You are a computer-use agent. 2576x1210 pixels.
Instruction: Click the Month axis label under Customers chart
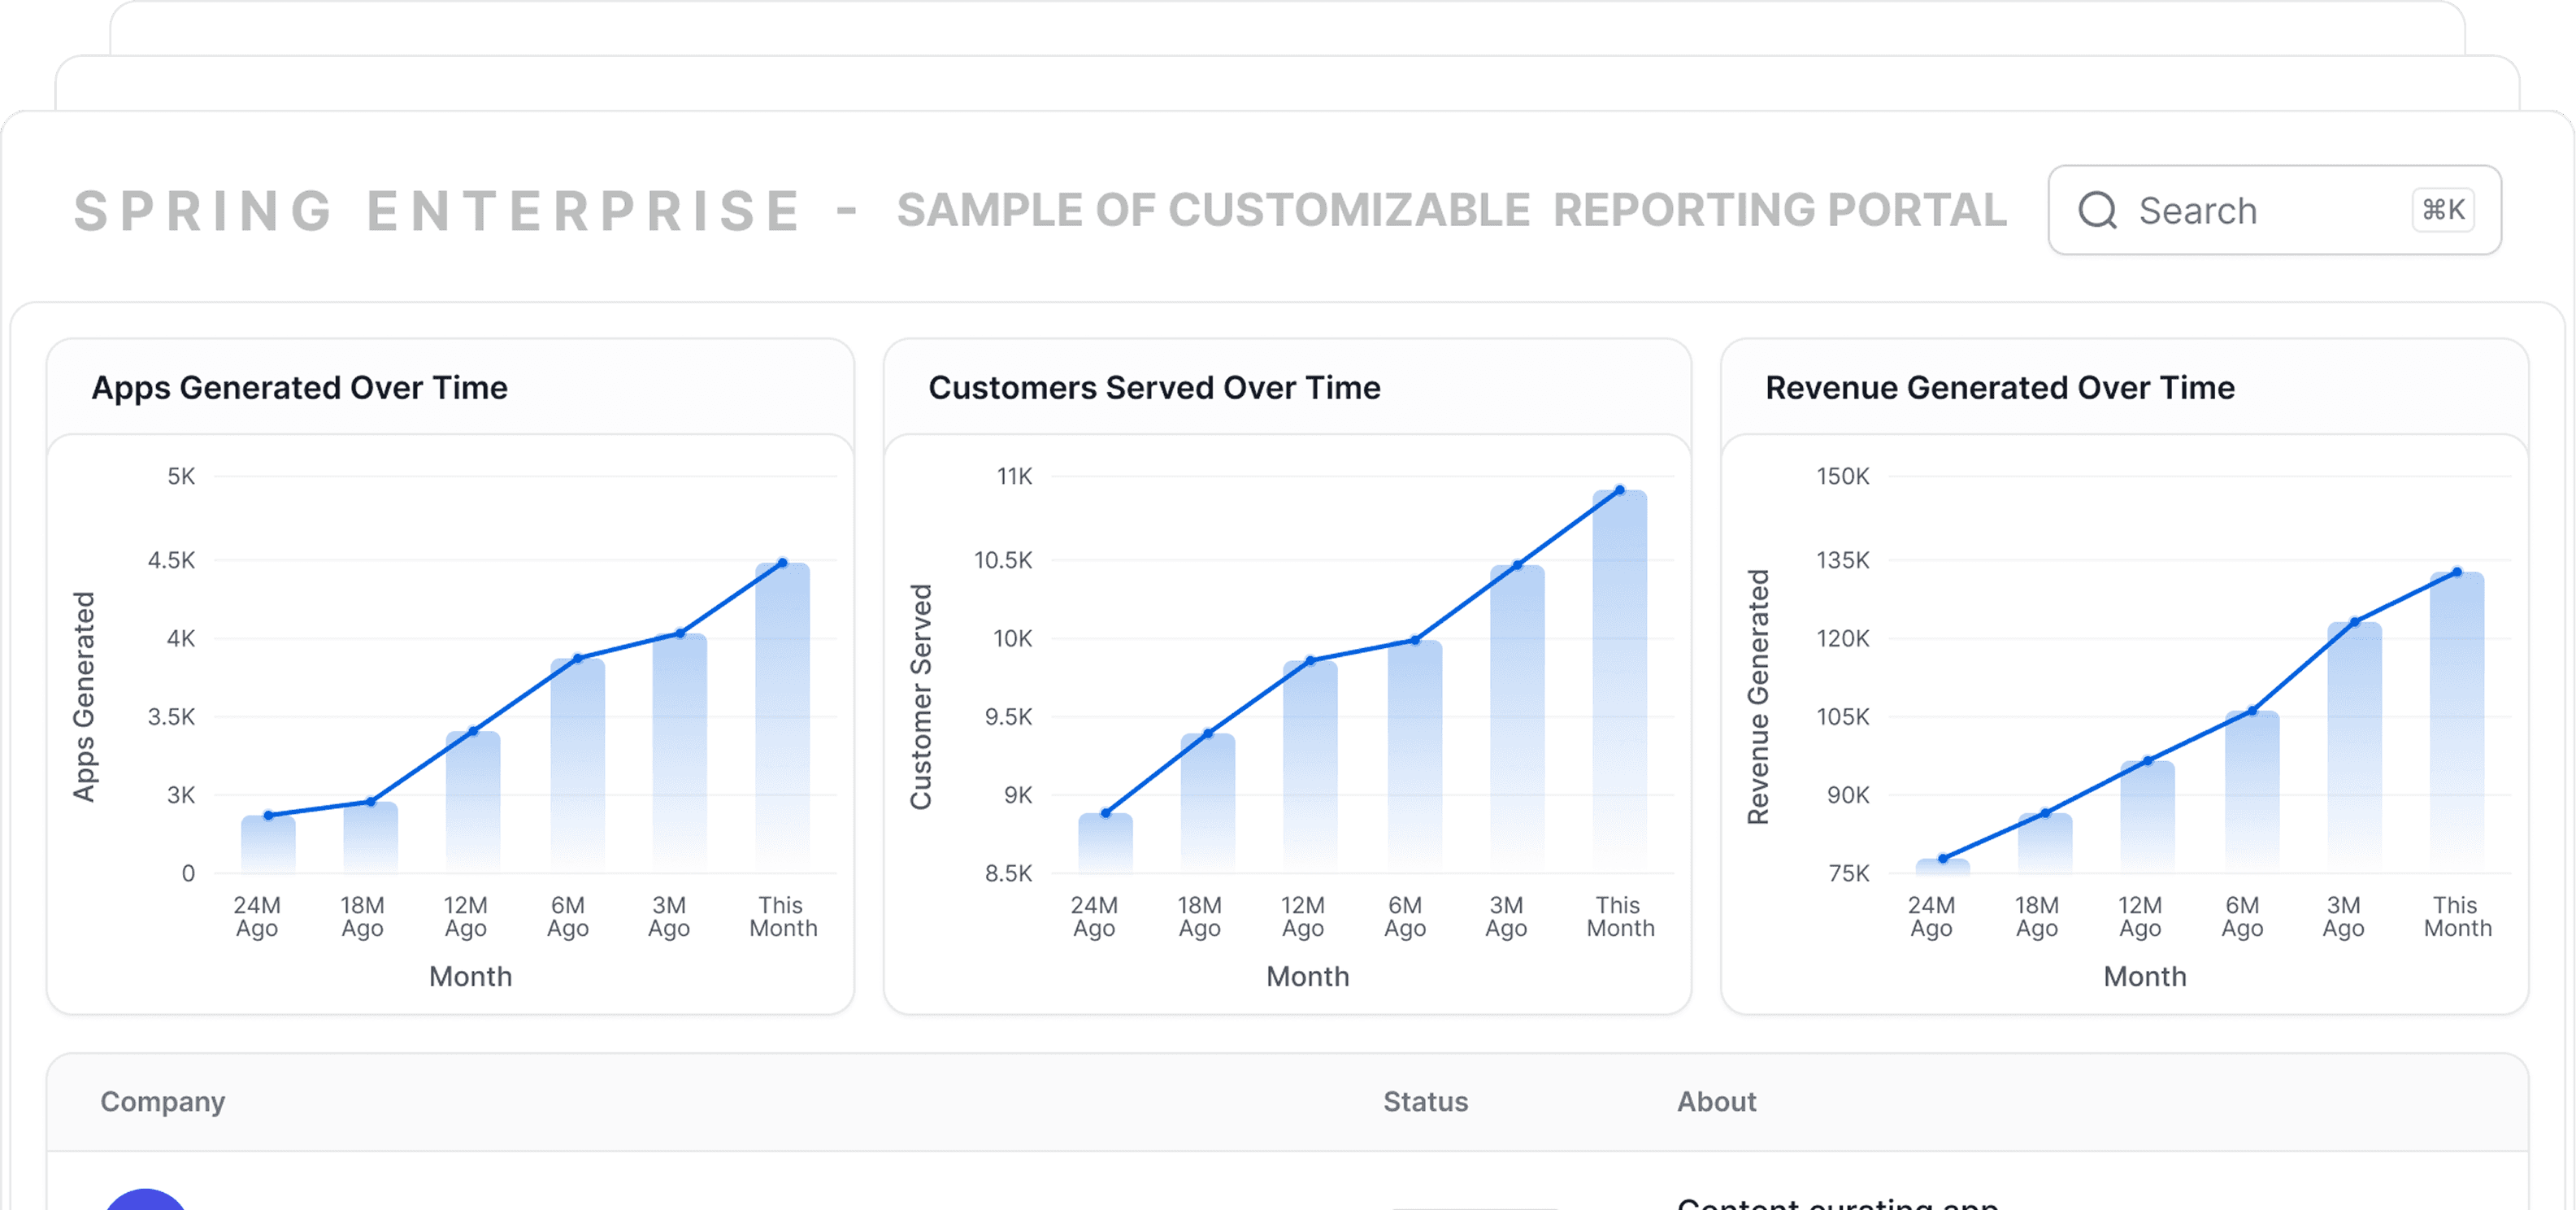pyautogui.click(x=1307, y=976)
